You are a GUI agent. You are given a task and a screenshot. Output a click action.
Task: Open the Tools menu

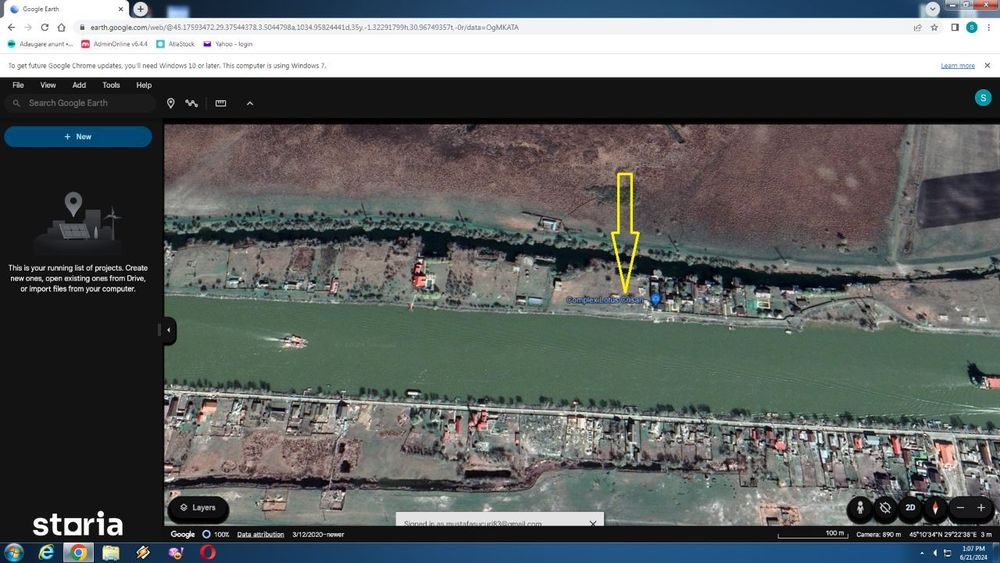click(111, 85)
